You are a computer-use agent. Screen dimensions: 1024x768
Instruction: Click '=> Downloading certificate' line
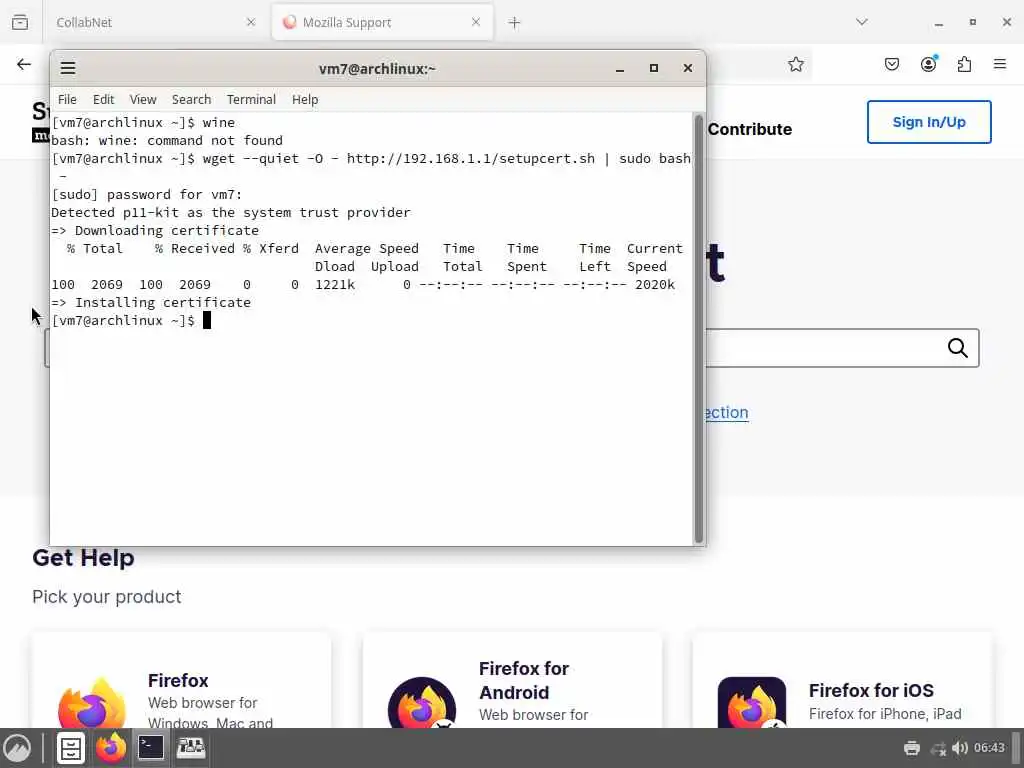click(x=155, y=231)
